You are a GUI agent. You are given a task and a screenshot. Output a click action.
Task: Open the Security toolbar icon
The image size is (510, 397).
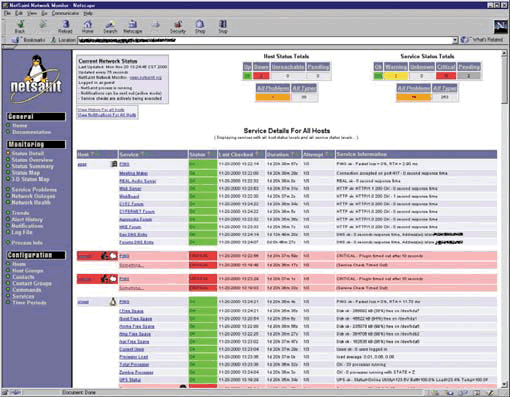point(178,26)
